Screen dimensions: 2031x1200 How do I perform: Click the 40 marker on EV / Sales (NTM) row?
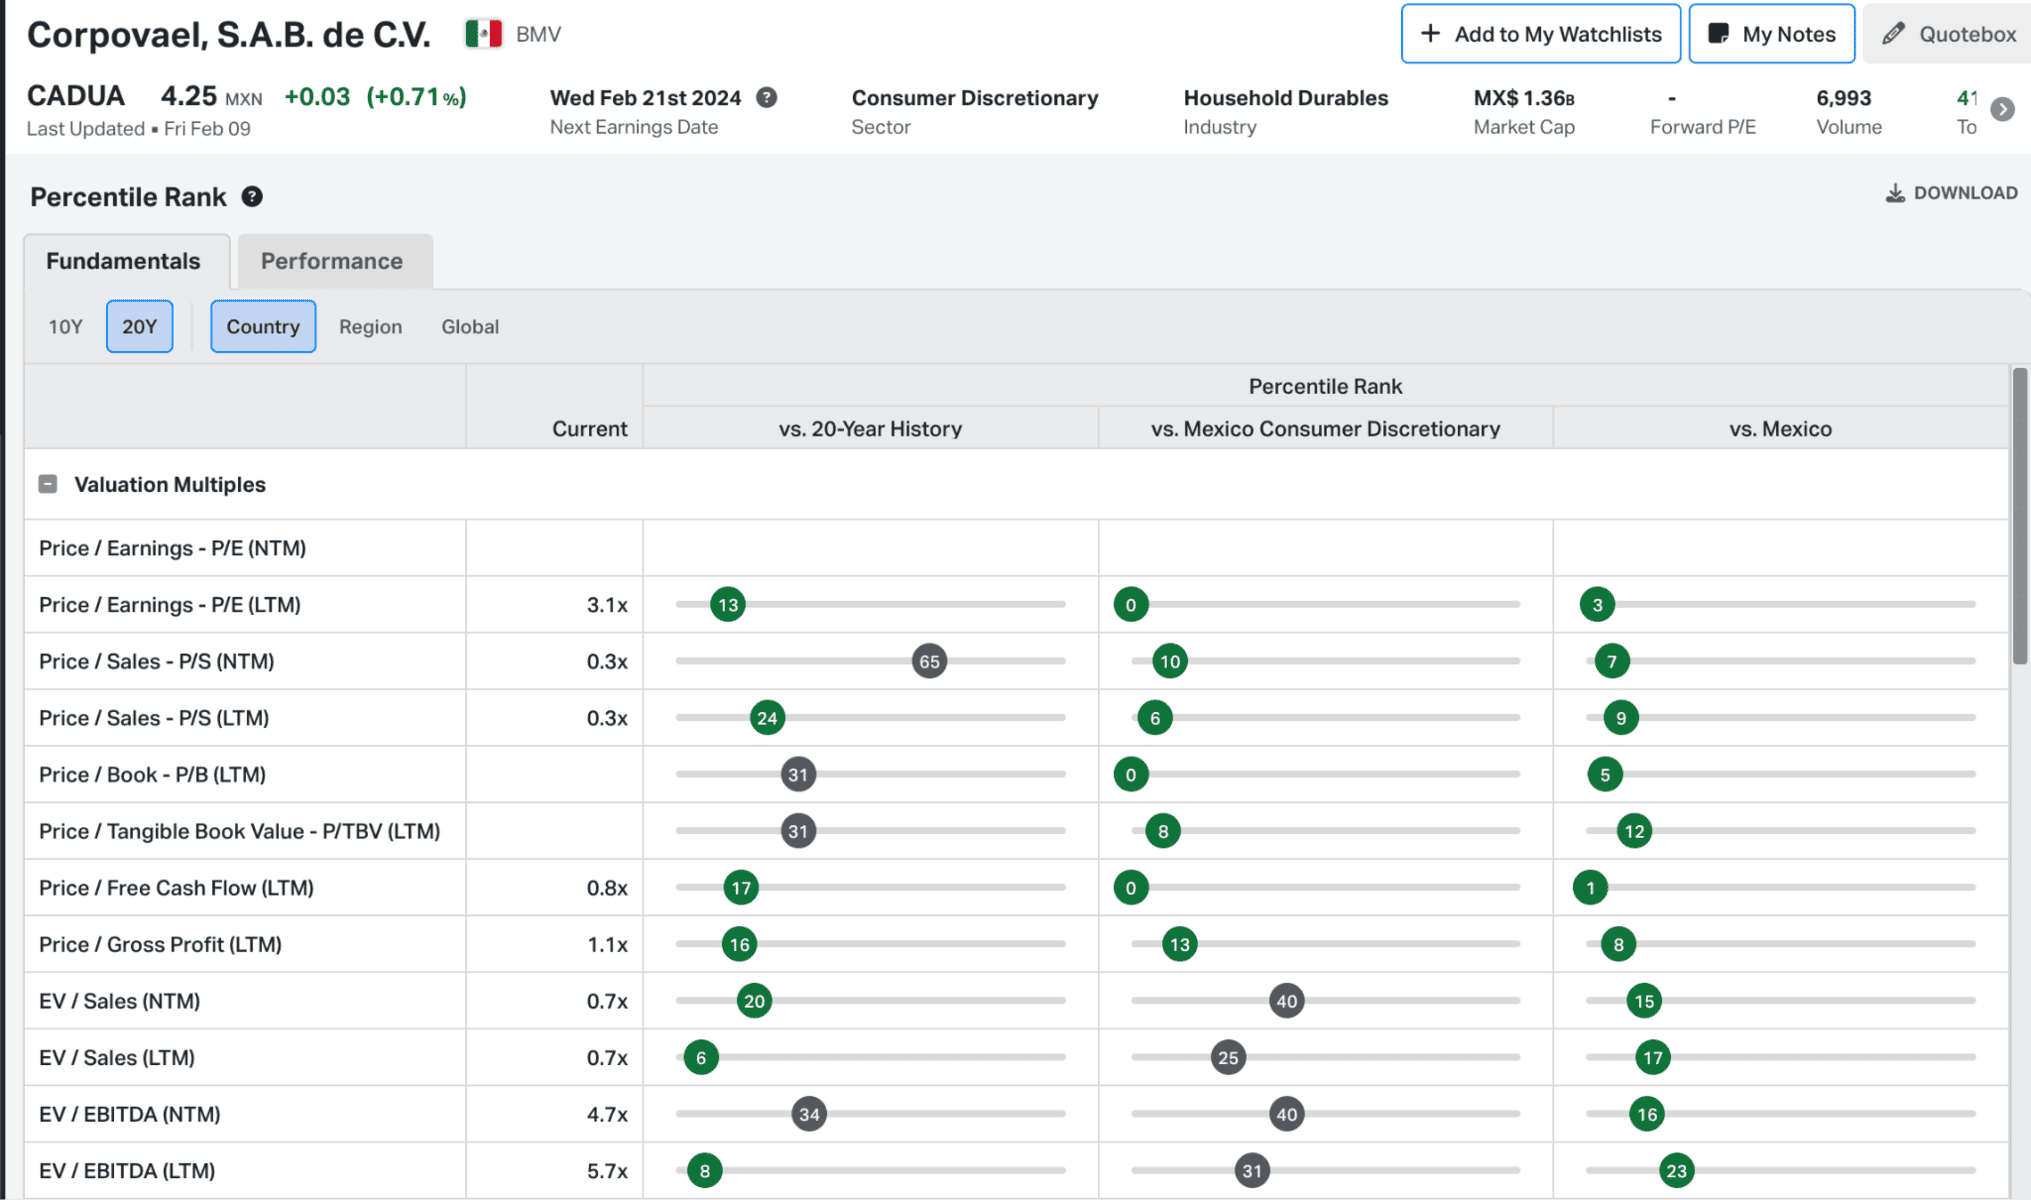click(x=1286, y=1001)
